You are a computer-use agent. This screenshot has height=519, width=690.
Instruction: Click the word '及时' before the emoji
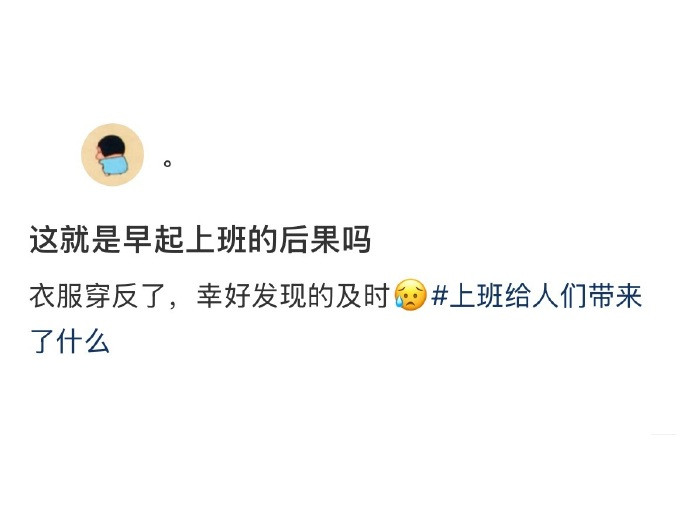pyautogui.click(x=363, y=295)
